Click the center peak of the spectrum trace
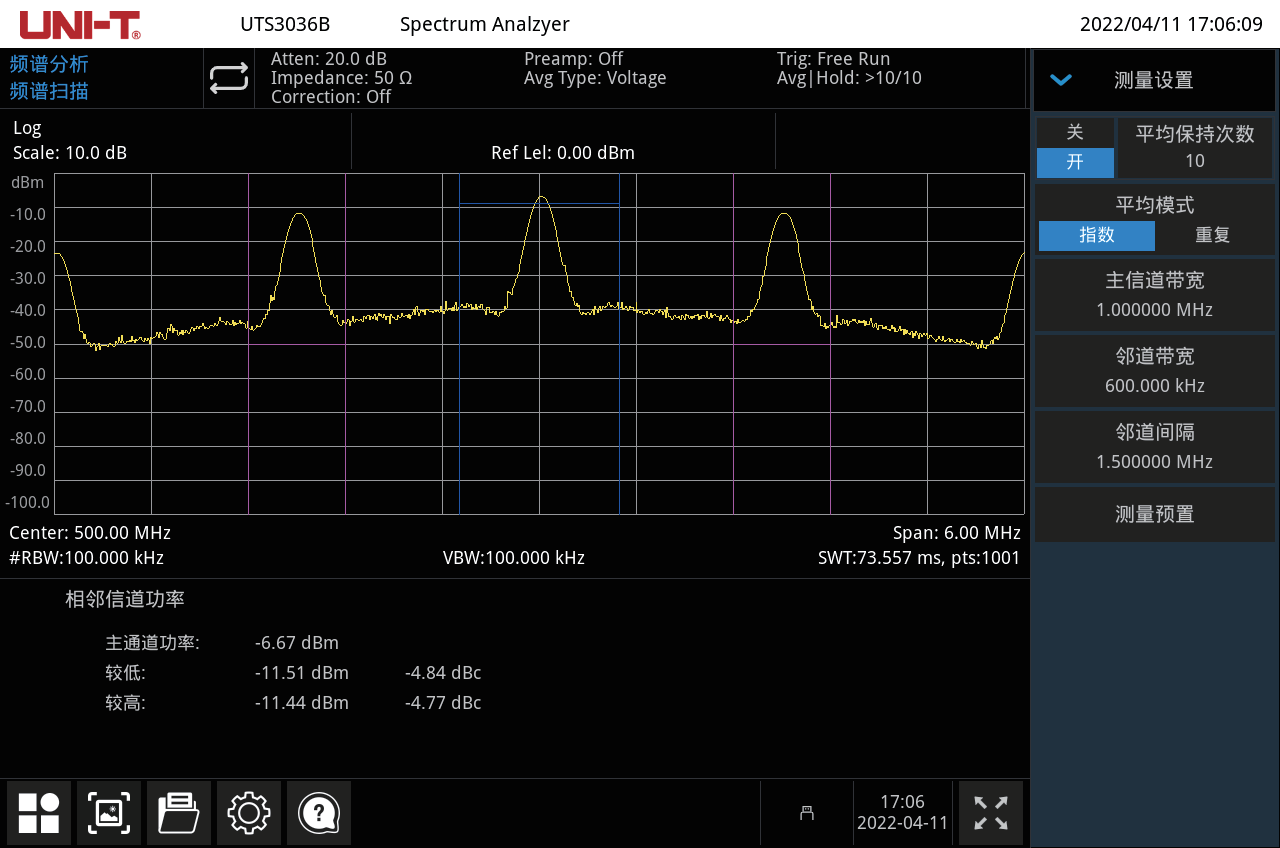The width and height of the screenshot is (1280, 848). pyautogui.click(x=541, y=198)
